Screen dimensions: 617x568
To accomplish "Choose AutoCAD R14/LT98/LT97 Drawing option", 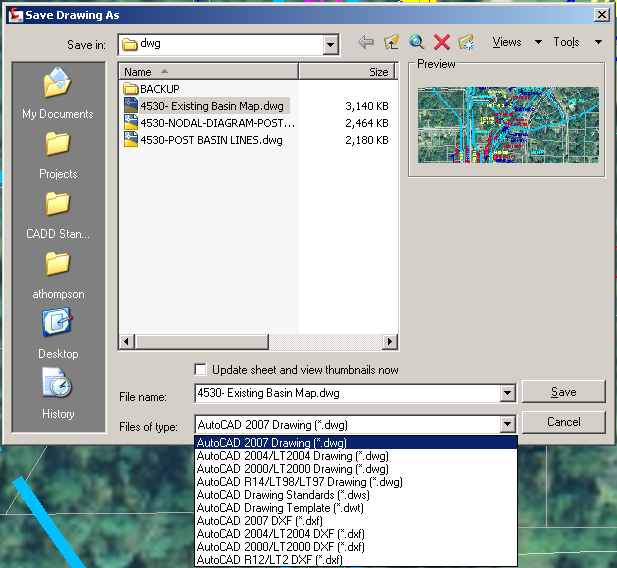I will click(x=356, y=482).
